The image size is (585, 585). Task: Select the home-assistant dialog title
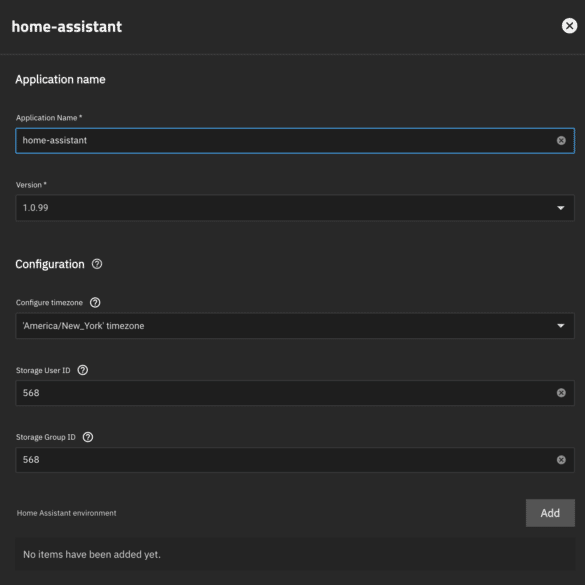(67, 26)
